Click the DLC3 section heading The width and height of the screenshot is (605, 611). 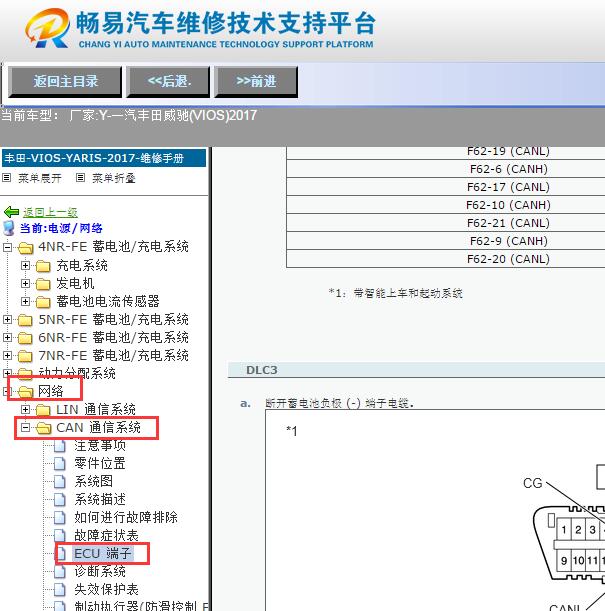(262, 370)
